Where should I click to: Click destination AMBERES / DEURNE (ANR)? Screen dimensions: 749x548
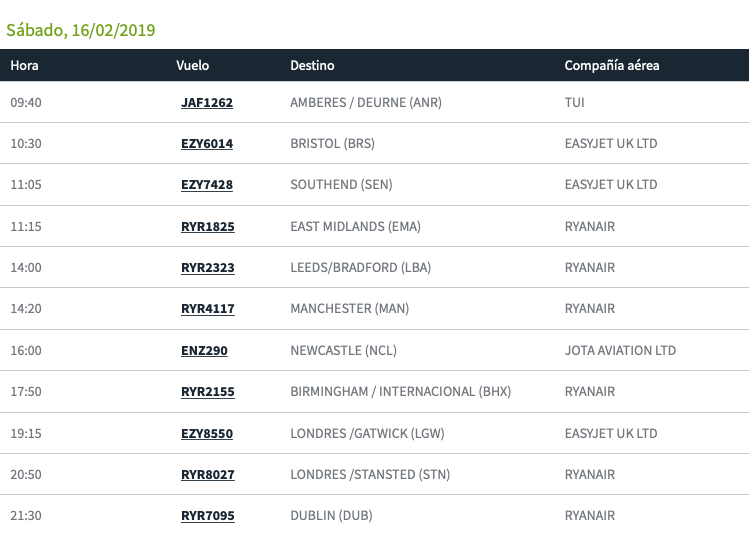click(x=365, y=103)
